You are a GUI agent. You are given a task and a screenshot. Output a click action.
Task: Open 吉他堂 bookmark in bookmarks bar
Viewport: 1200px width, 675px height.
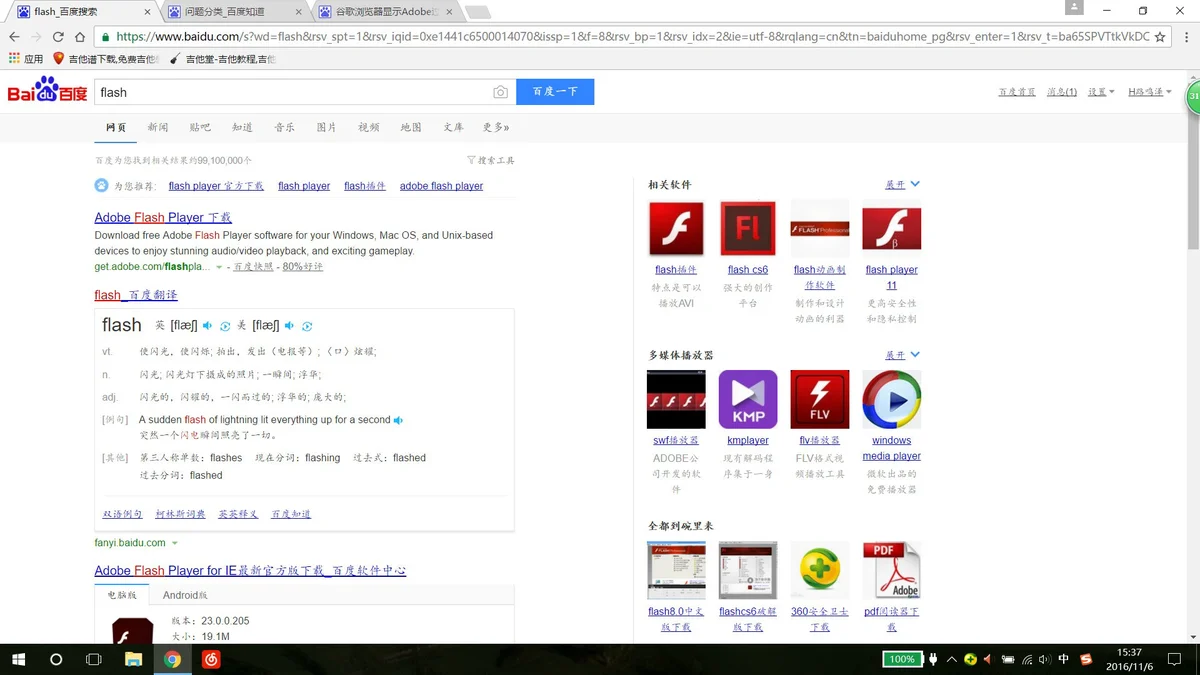point(222,59)
